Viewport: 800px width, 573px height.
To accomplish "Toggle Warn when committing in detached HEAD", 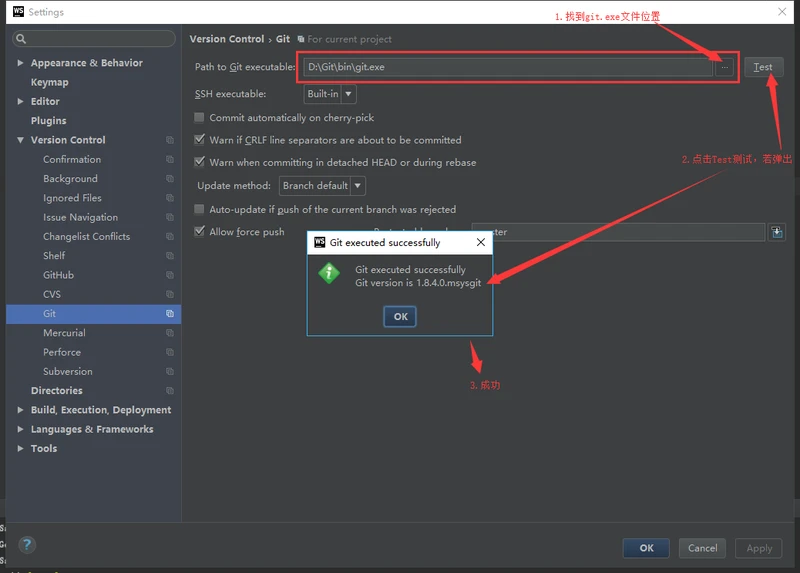I will [199, 162].
